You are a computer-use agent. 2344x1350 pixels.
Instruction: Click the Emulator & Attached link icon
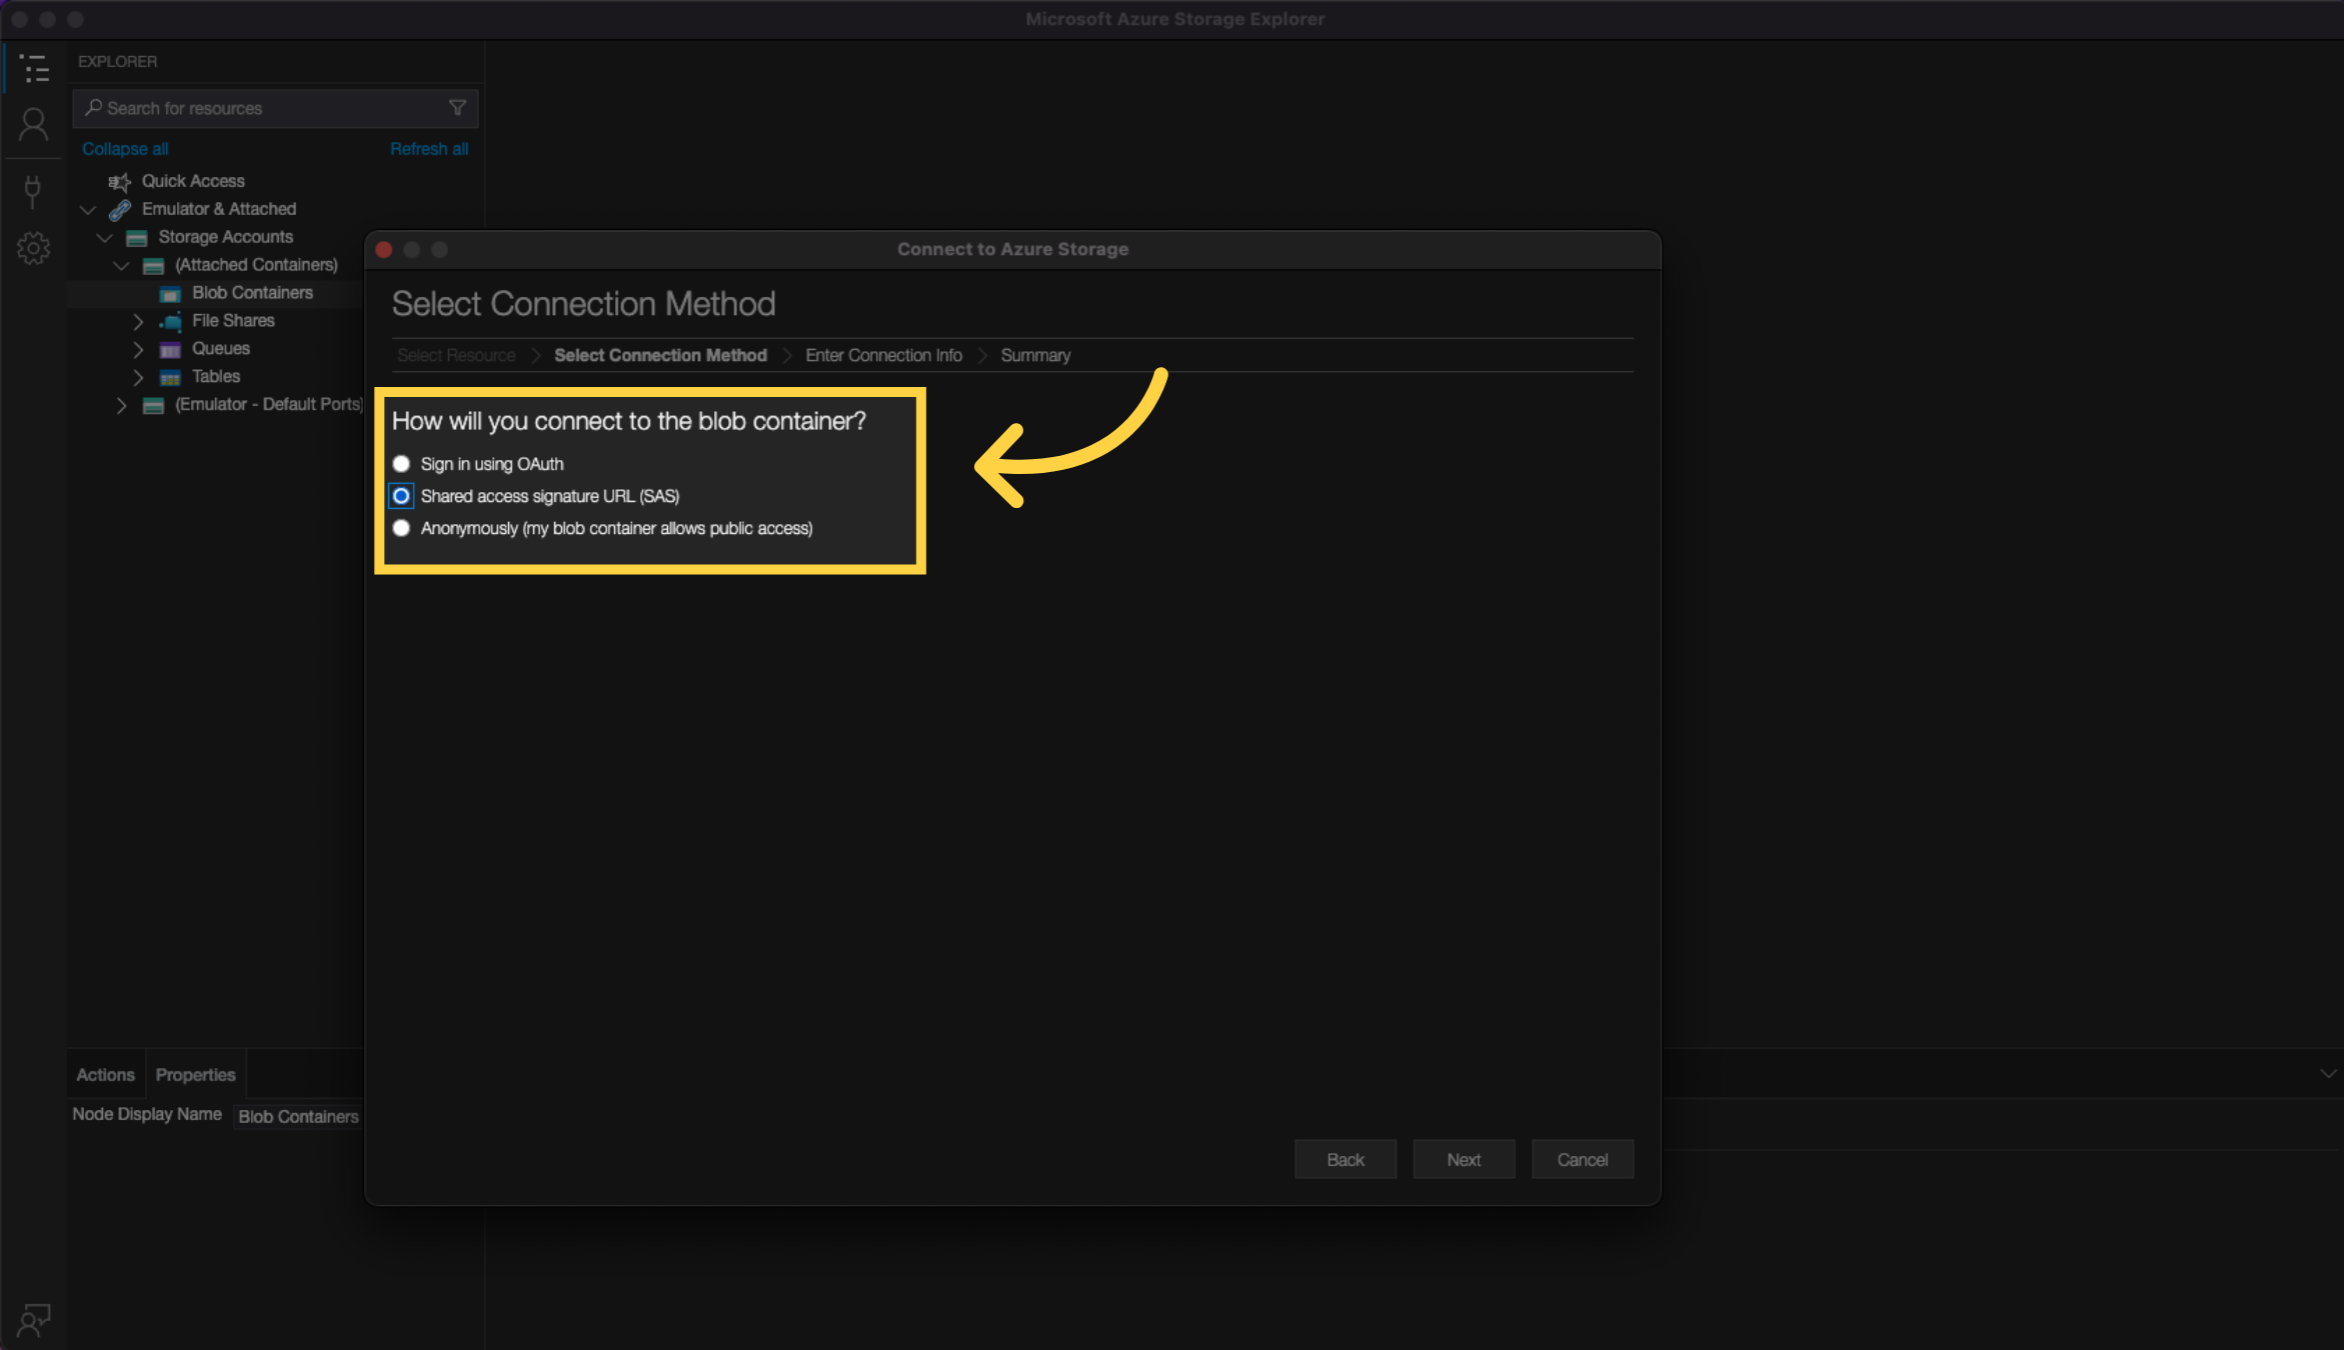[x=120, y=209]
